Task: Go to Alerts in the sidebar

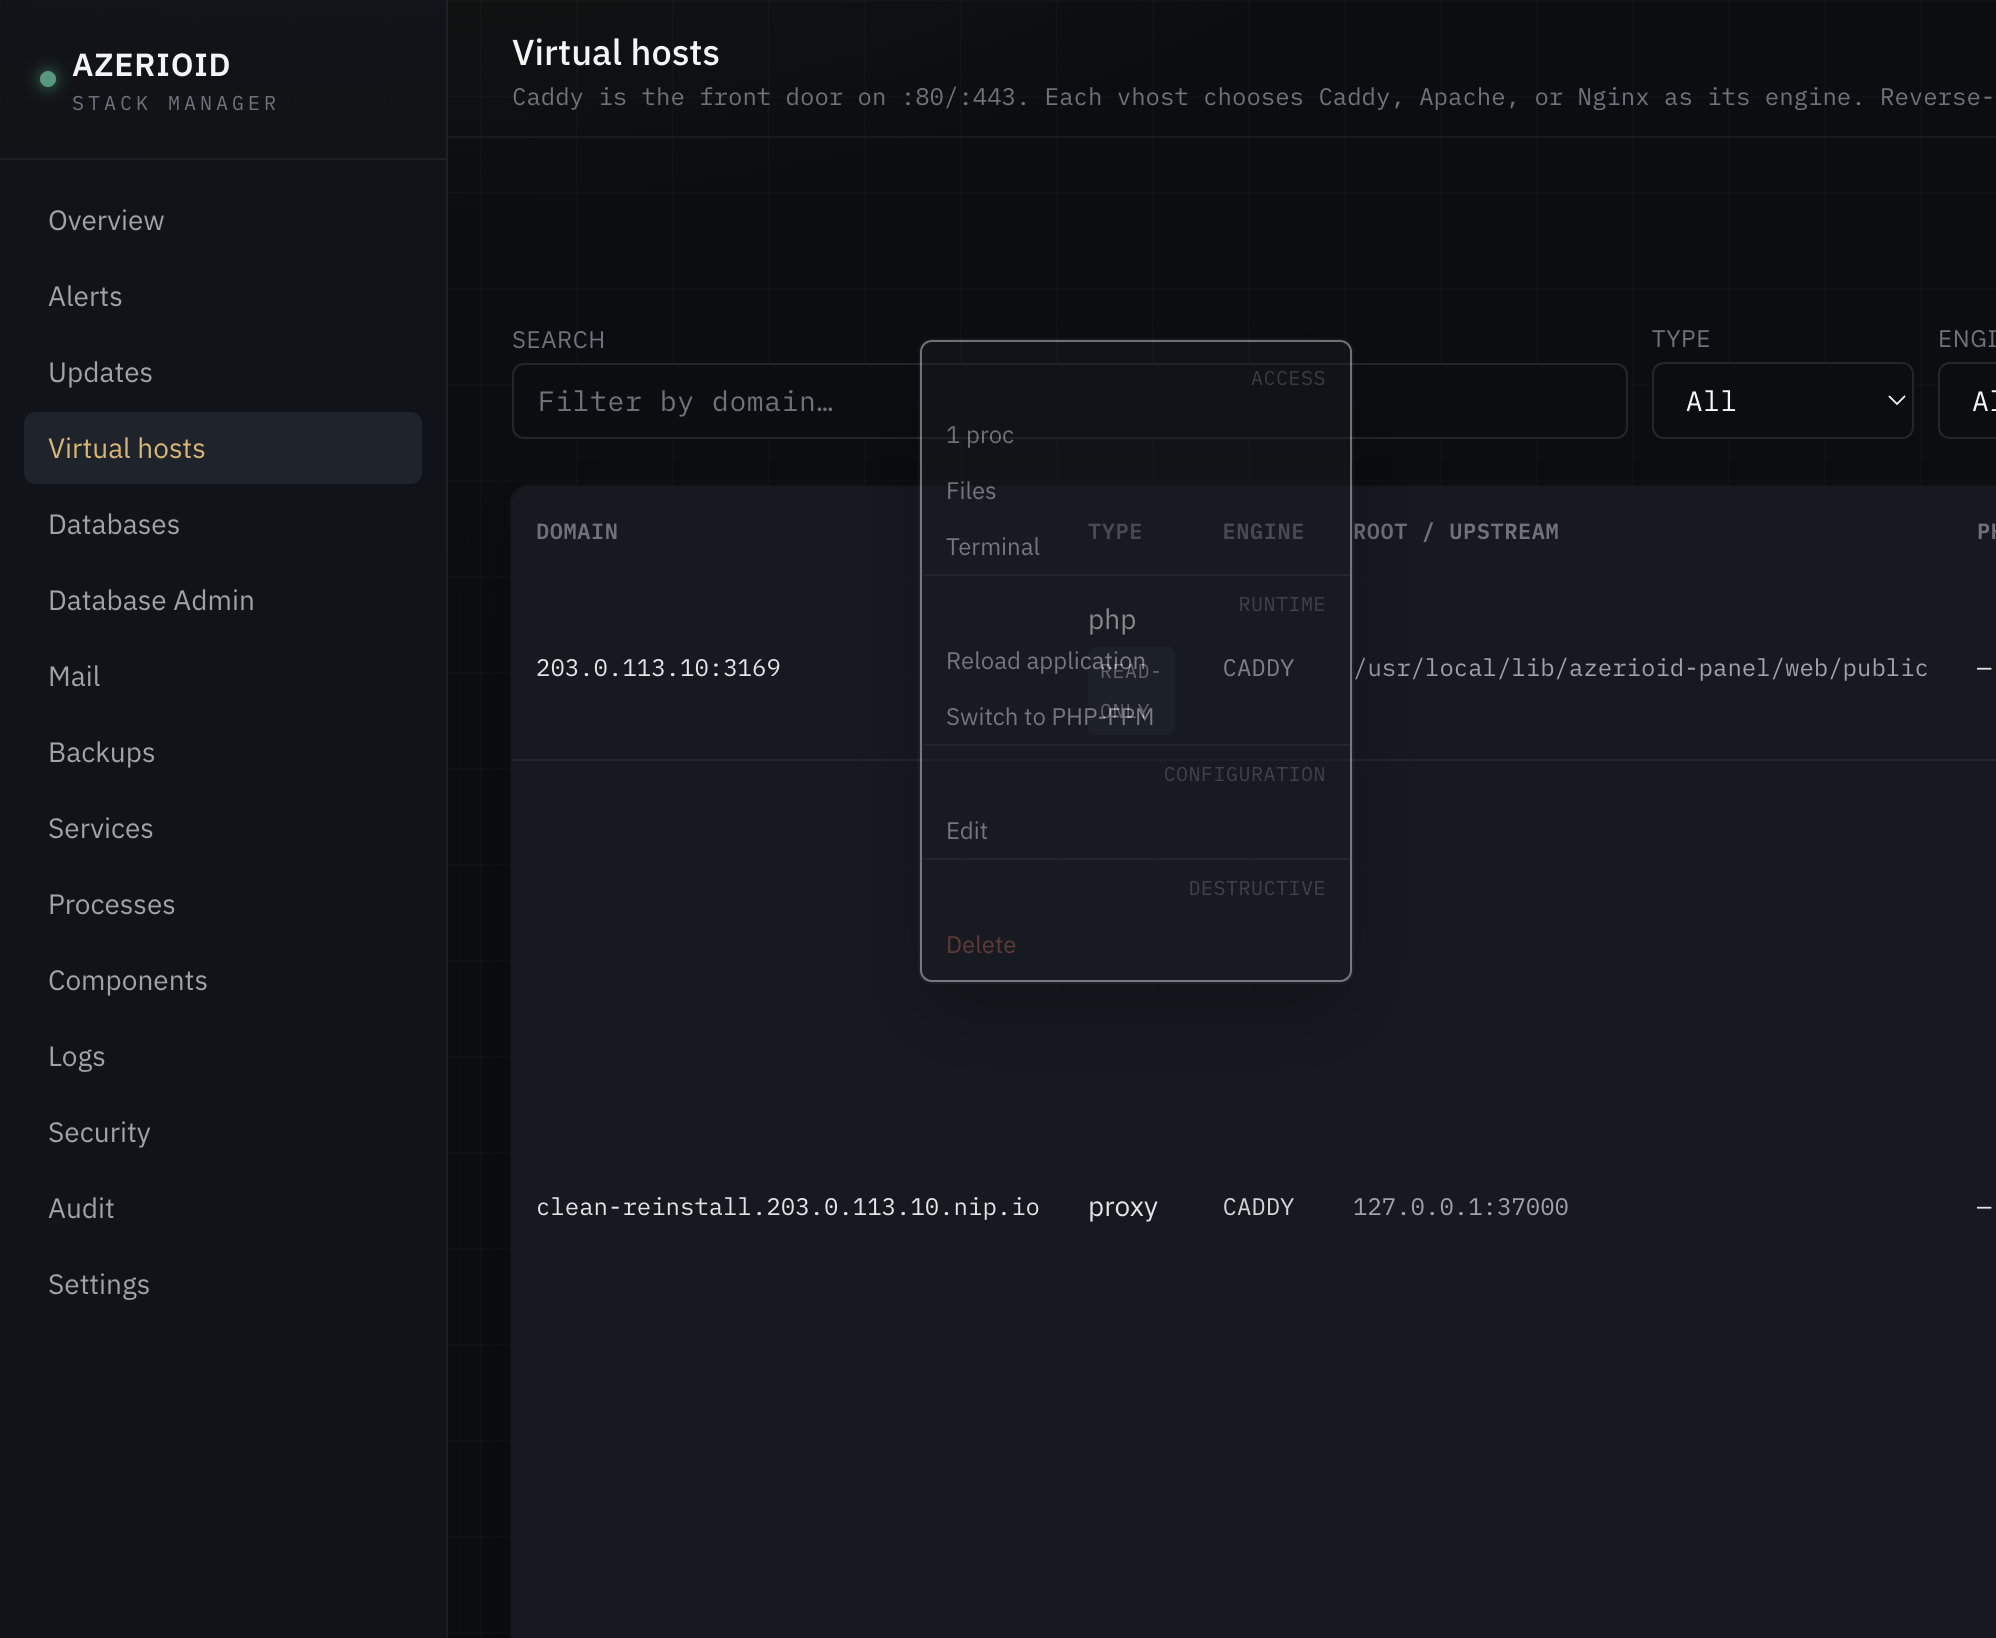Action: tap(223, 296)
